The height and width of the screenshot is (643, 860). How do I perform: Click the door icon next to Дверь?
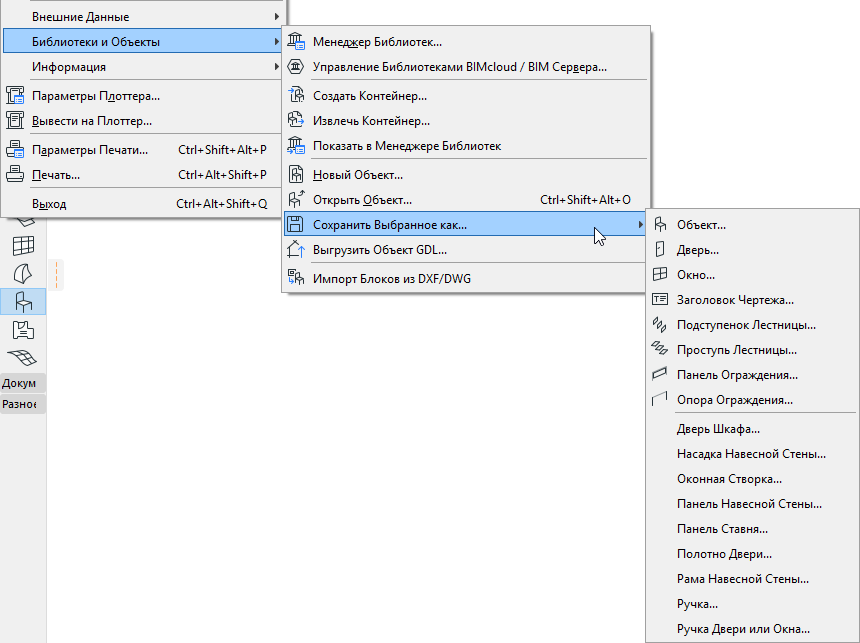click(660, 250)
